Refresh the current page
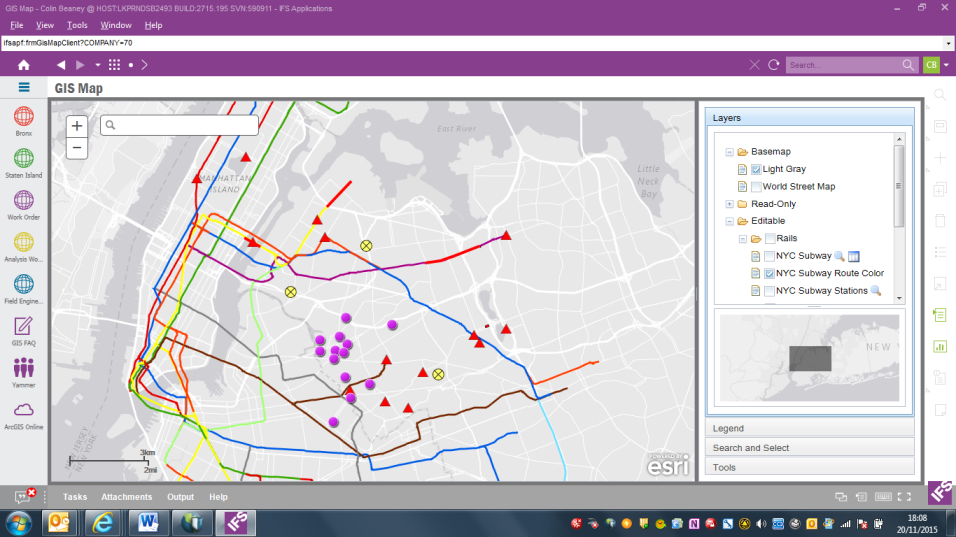Screen dimensions: 956x537 tap(774, 65)
